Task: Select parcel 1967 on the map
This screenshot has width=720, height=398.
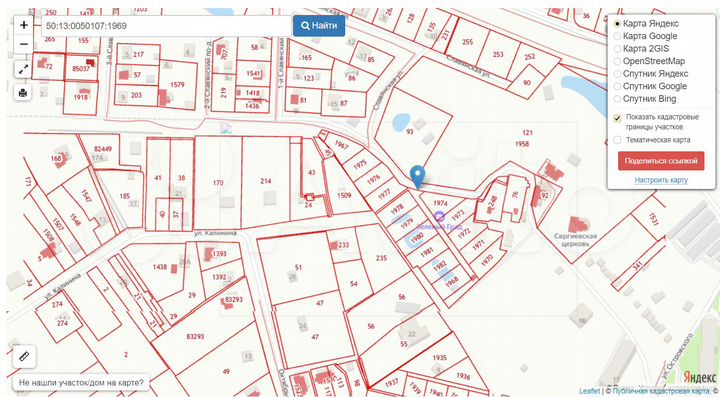Action: click(x=342, y=145)
